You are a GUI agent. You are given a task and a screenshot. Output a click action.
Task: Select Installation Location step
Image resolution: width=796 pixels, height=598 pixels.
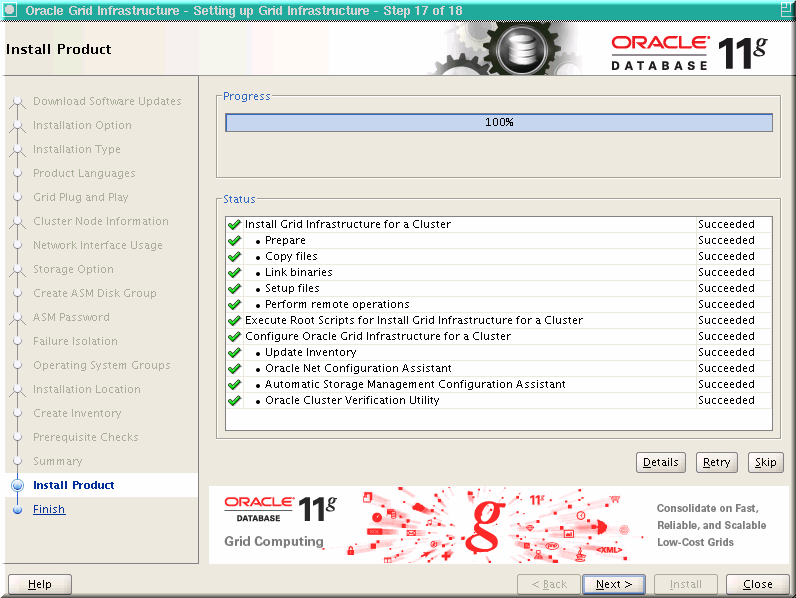[x=87, y=389]
